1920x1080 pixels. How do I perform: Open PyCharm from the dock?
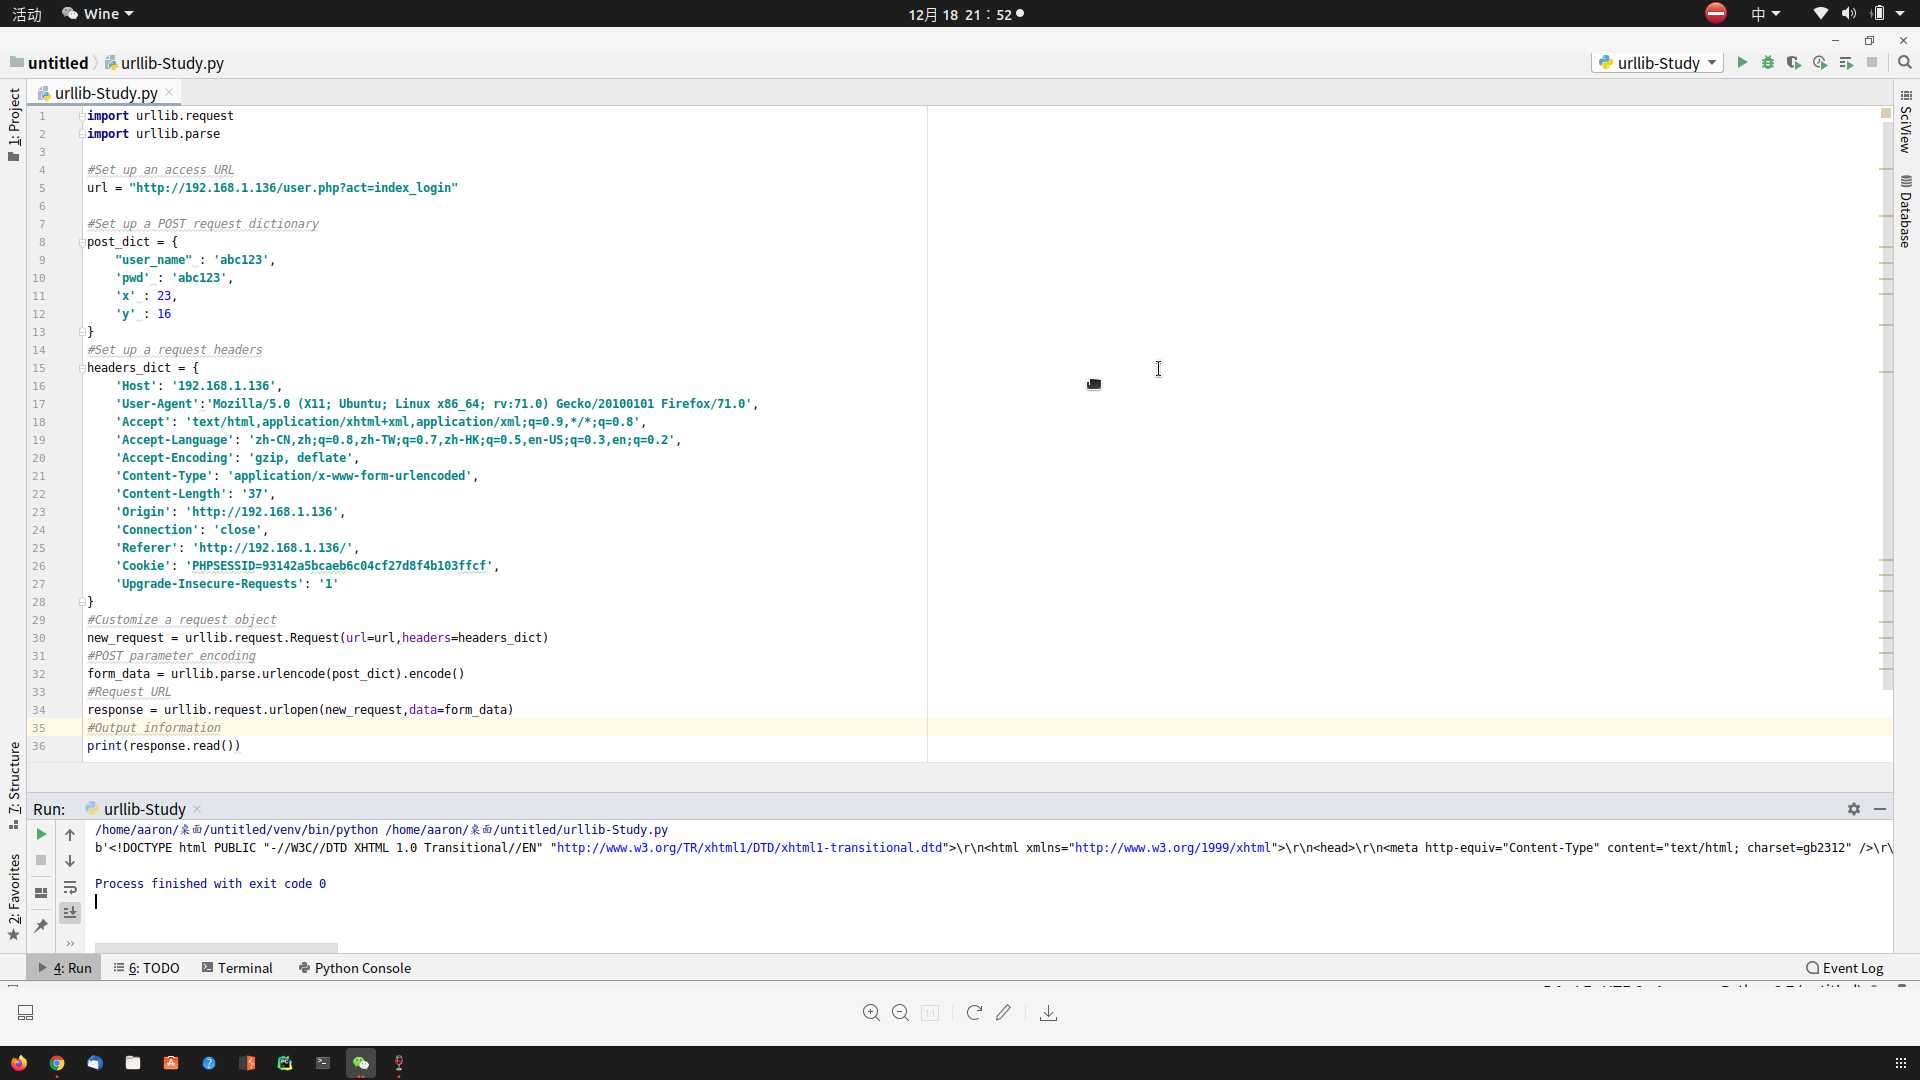pyautogui.click(x=285, y=1063)
